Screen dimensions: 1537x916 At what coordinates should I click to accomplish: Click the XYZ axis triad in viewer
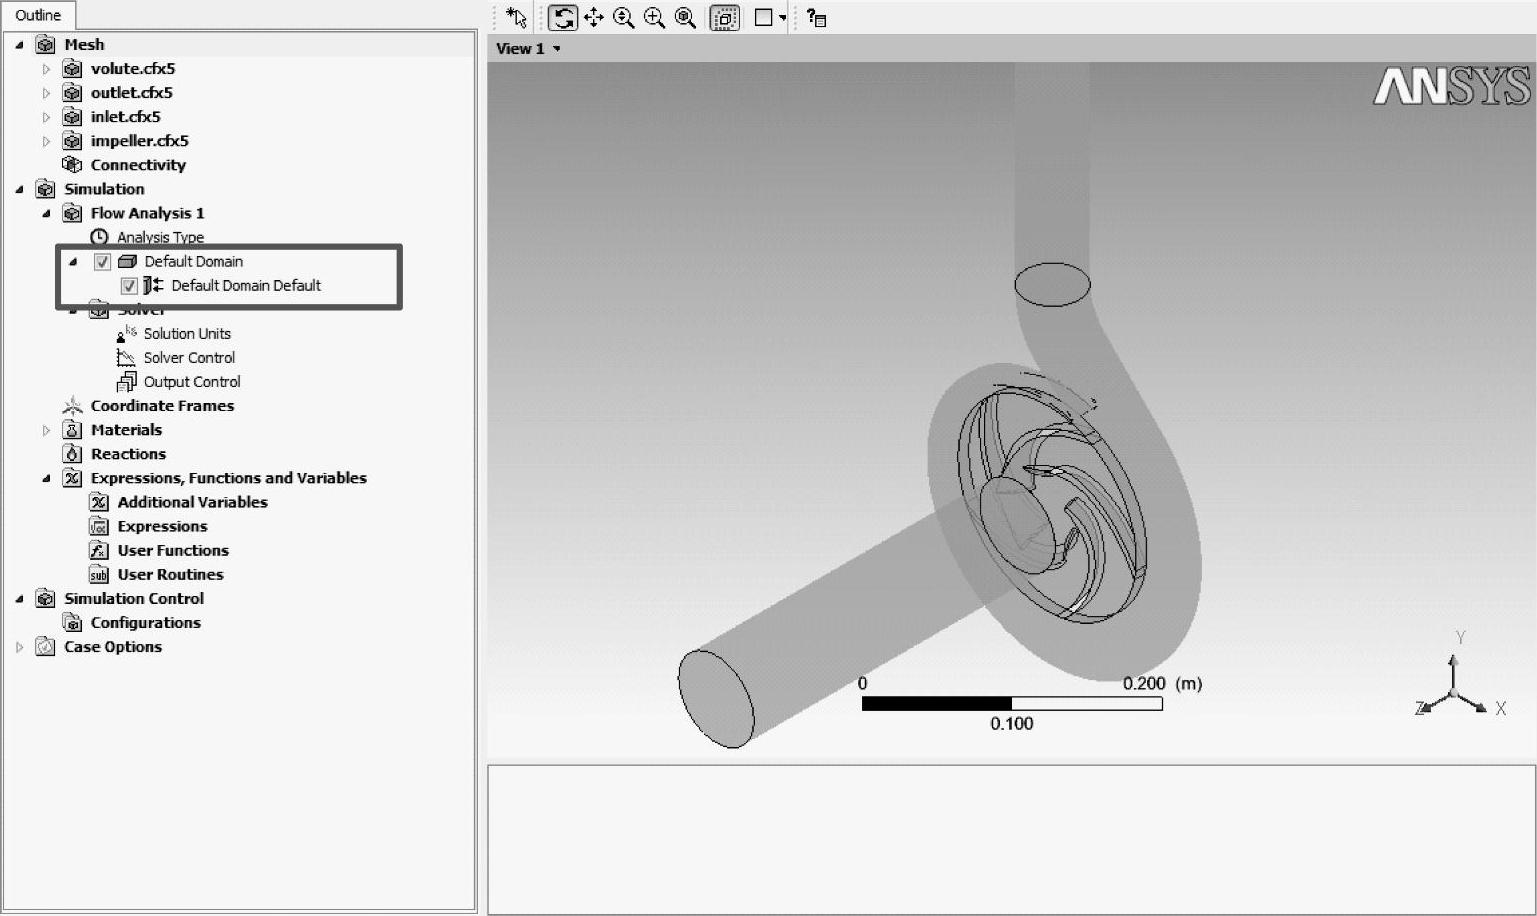[x=1455, y=688]
